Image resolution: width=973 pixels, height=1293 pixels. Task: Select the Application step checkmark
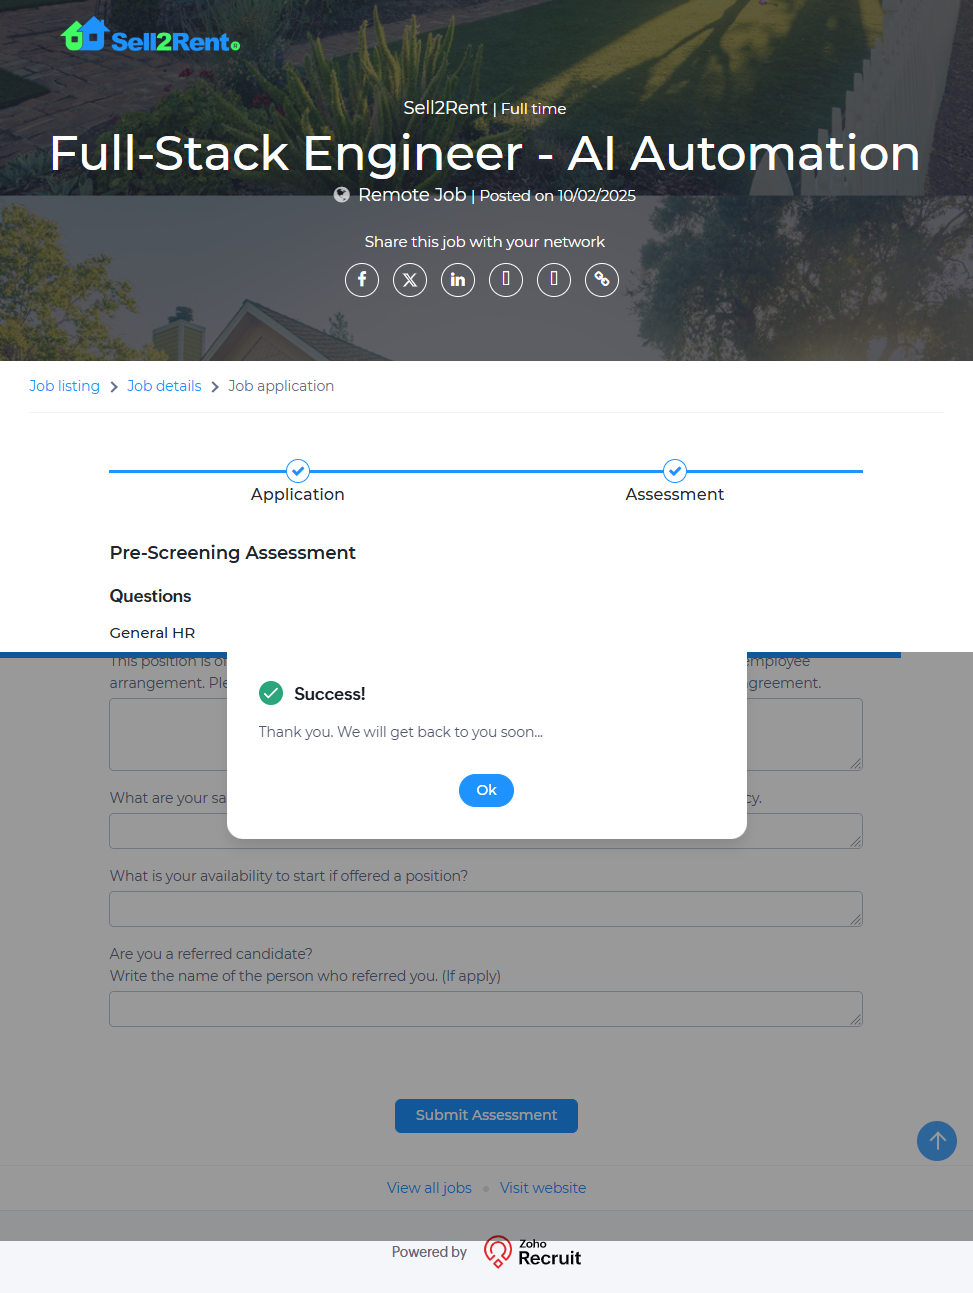(298, 471)
